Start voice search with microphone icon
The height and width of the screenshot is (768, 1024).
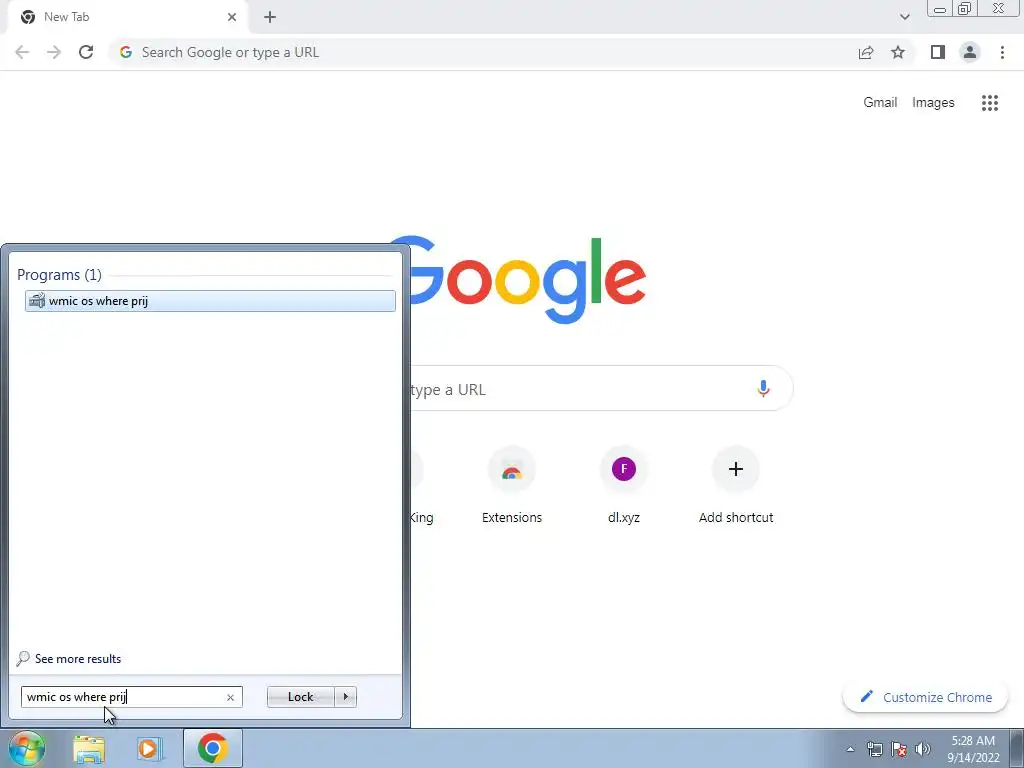point(763,389)
